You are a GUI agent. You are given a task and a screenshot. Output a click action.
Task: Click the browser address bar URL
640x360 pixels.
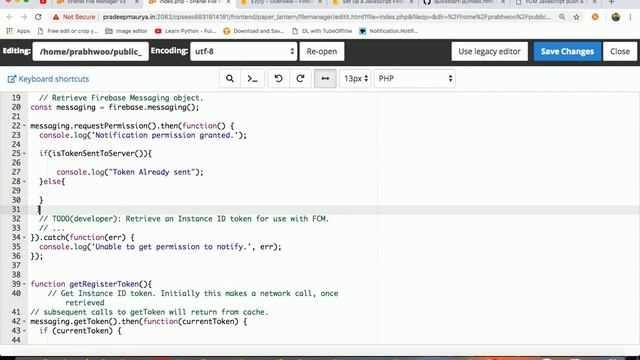(326, 17)
